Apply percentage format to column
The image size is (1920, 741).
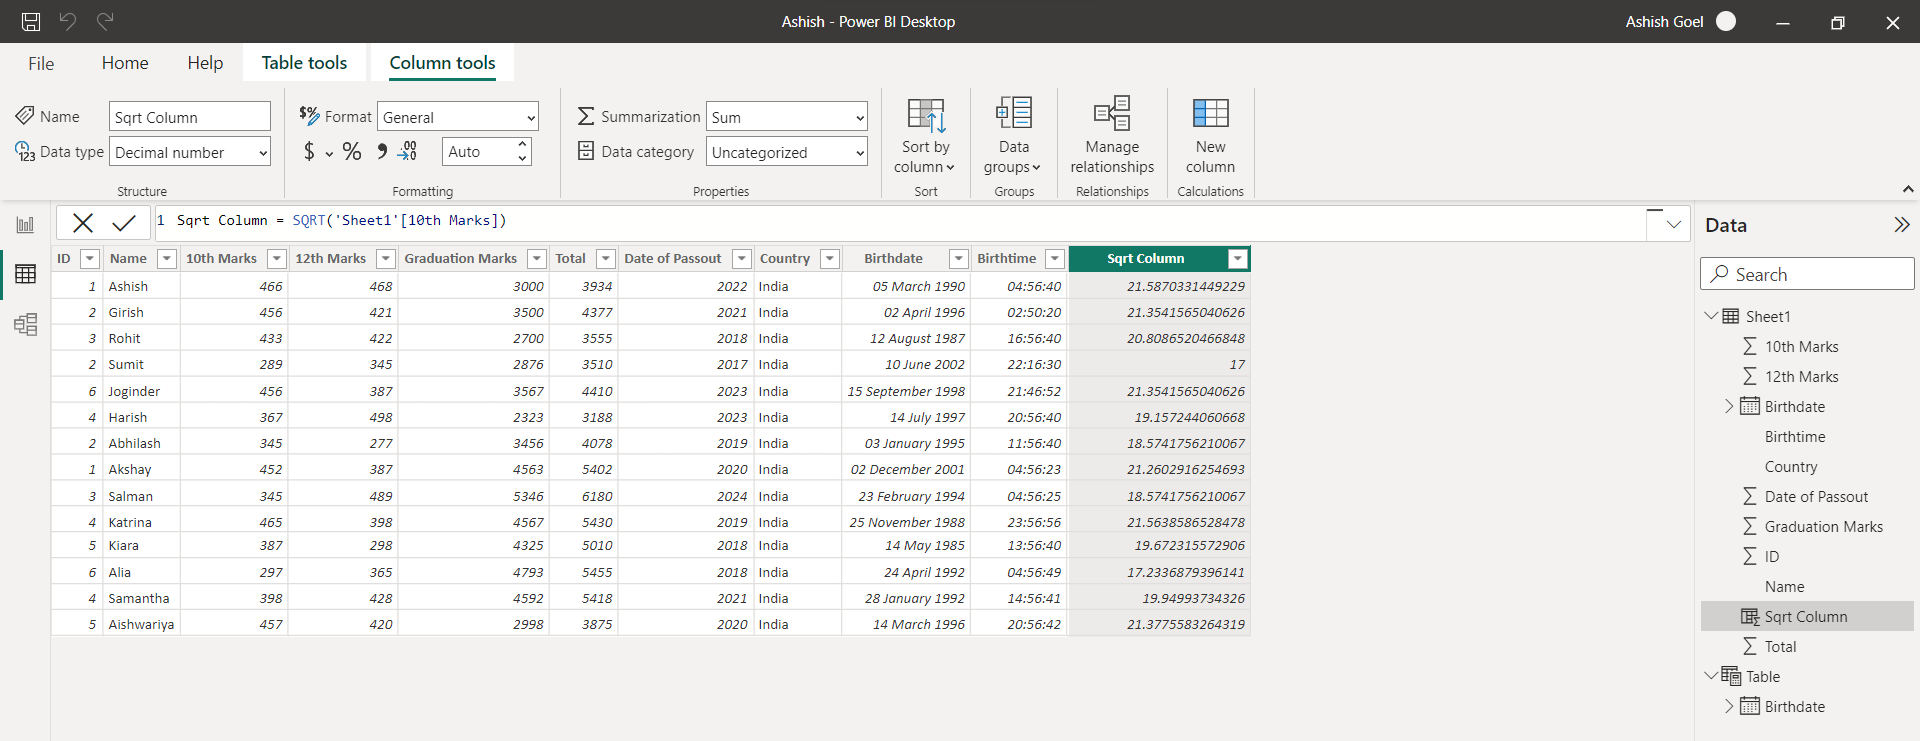pyautogui.click(x=352, y=152)
